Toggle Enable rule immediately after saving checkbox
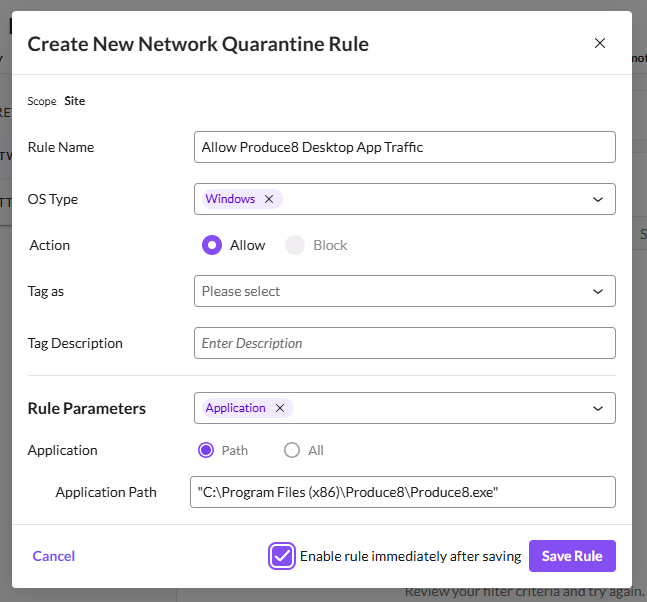Image resolution: width=647 pixels, height=602 pixels. (282, 556)
